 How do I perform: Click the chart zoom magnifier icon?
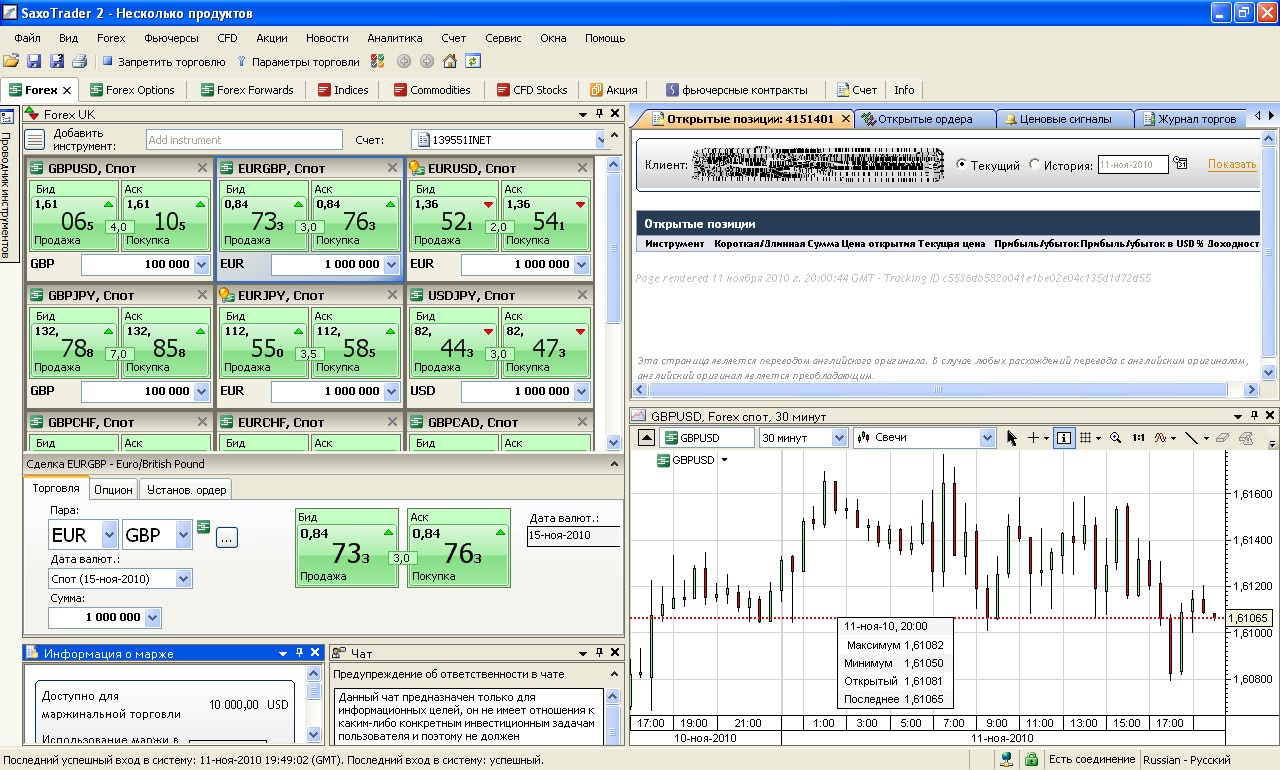click(1117, 438)
